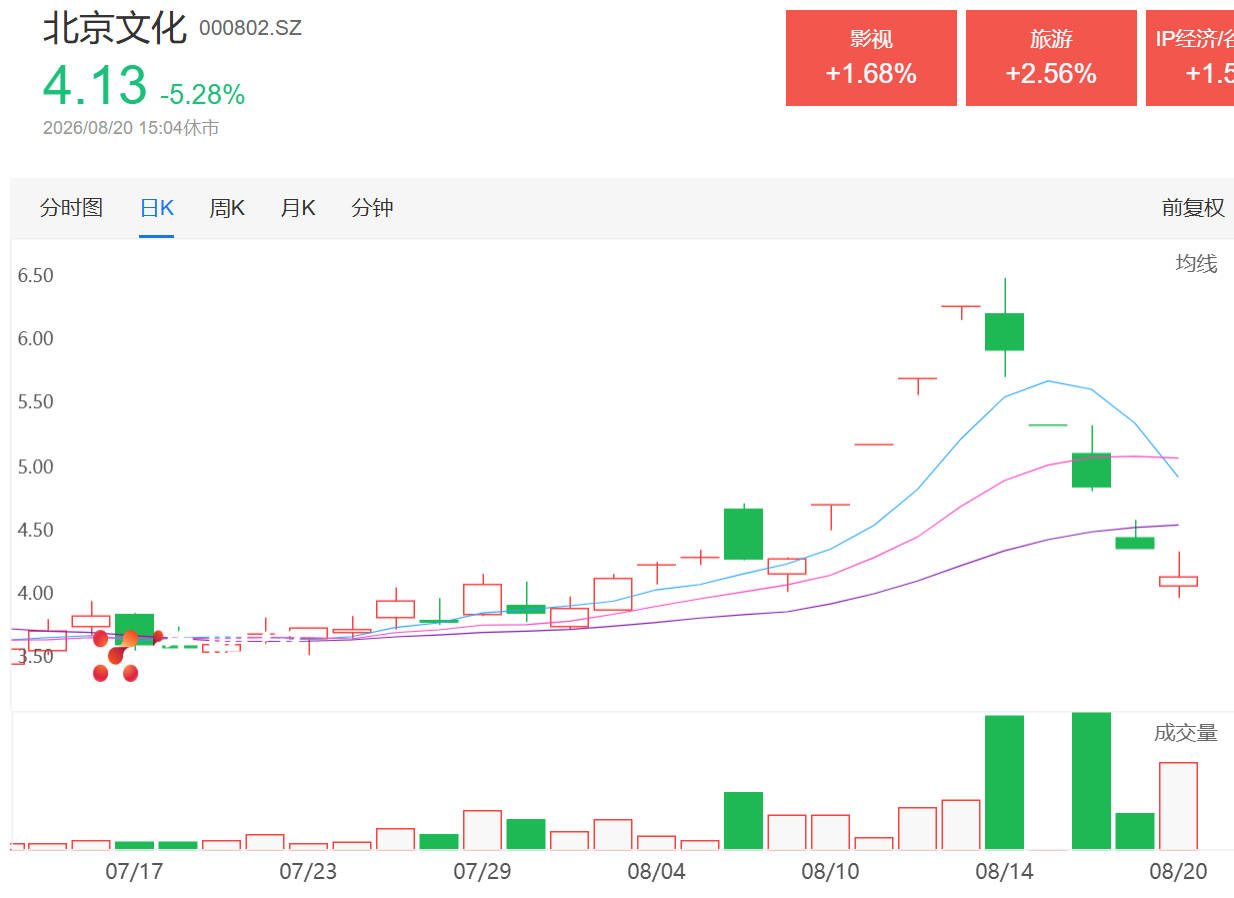Click the 08/04 date axis label
Screen dimensions: 1234x898
point(656,872)
